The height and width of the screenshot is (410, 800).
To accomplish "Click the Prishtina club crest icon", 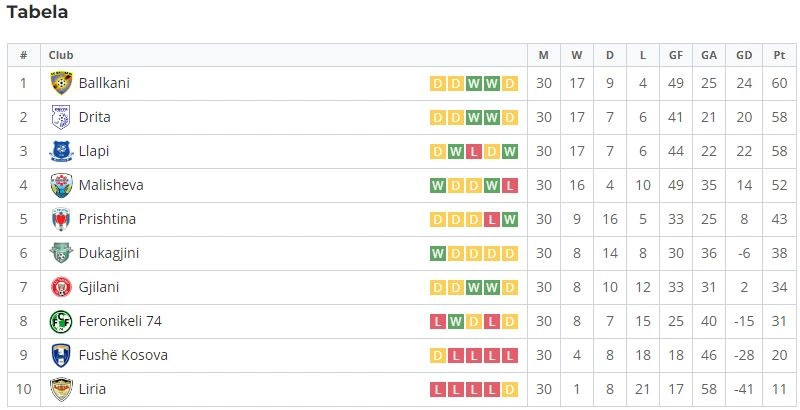I will [61, 219].
